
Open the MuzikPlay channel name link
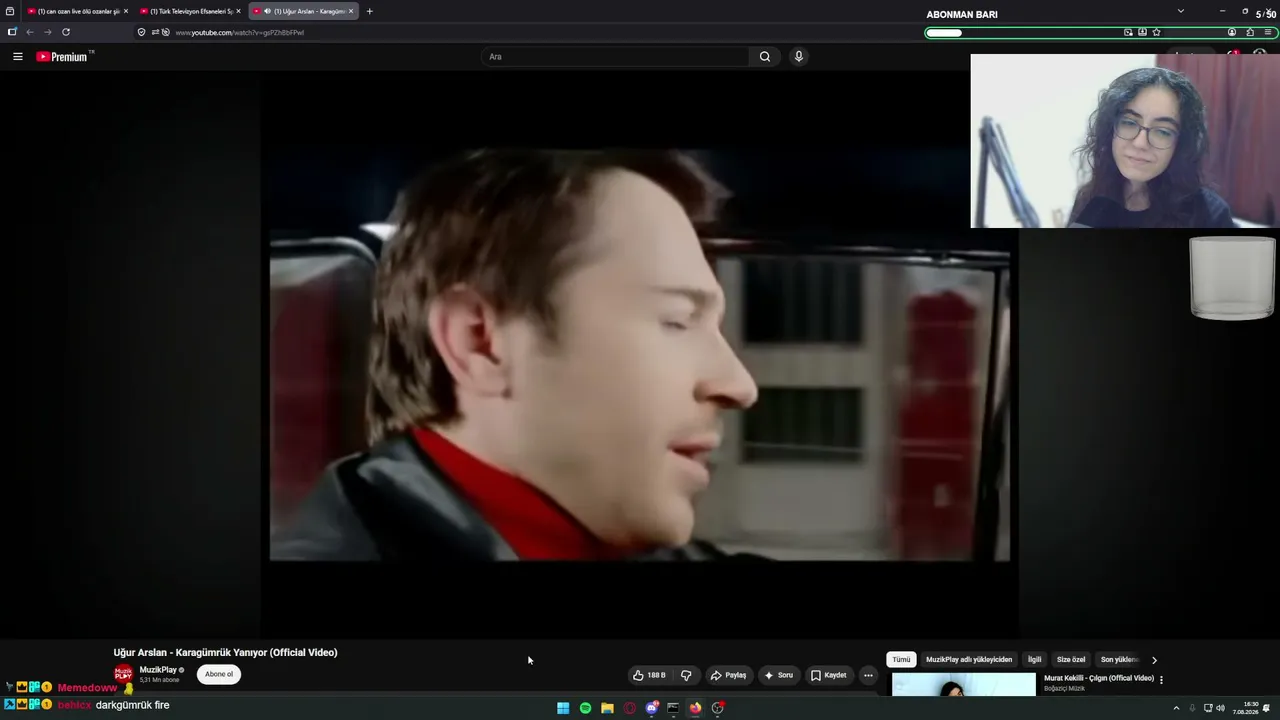pyautogui.click(x=158, y=670)
